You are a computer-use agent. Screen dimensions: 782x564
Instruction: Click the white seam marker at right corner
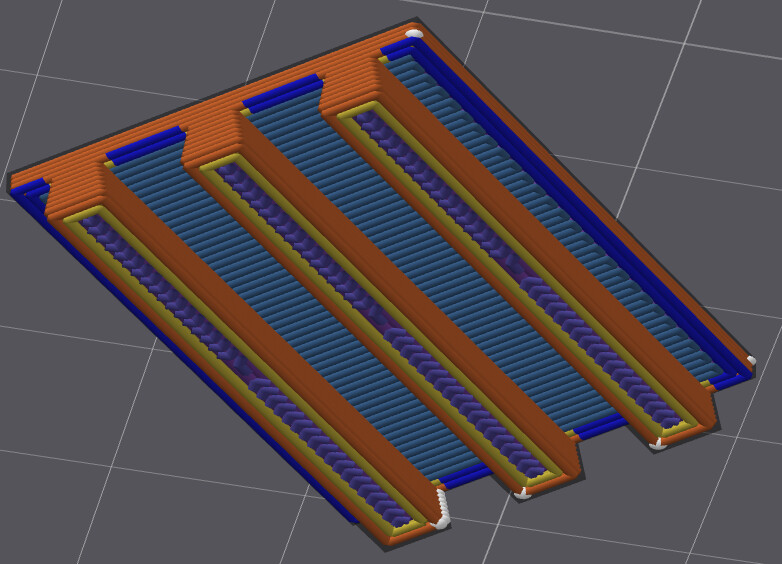751,361
